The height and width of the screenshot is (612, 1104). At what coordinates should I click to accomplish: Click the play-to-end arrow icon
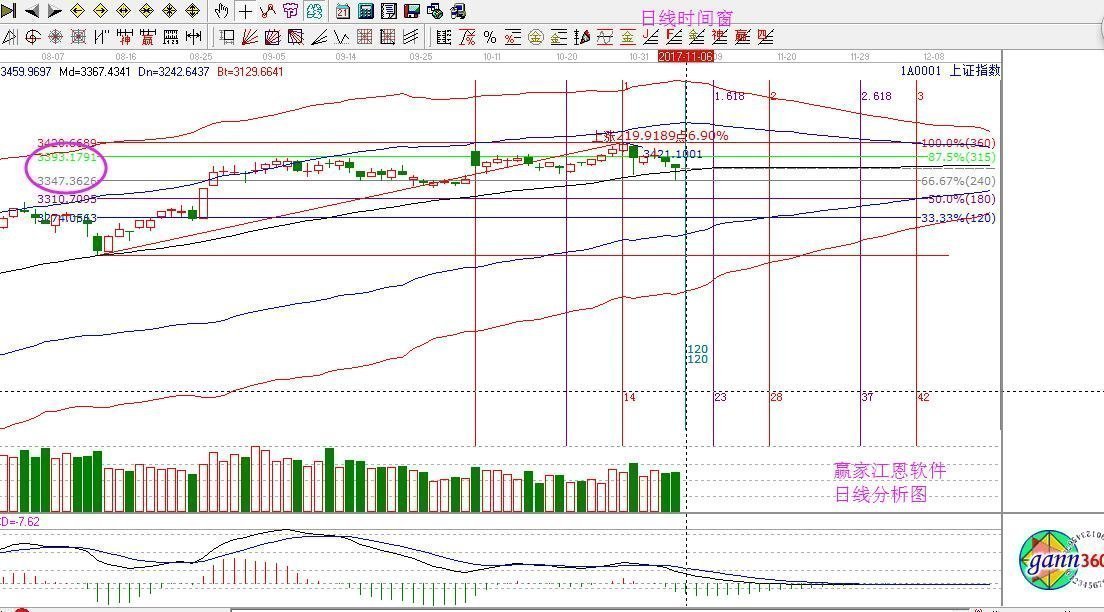point(8,11)
